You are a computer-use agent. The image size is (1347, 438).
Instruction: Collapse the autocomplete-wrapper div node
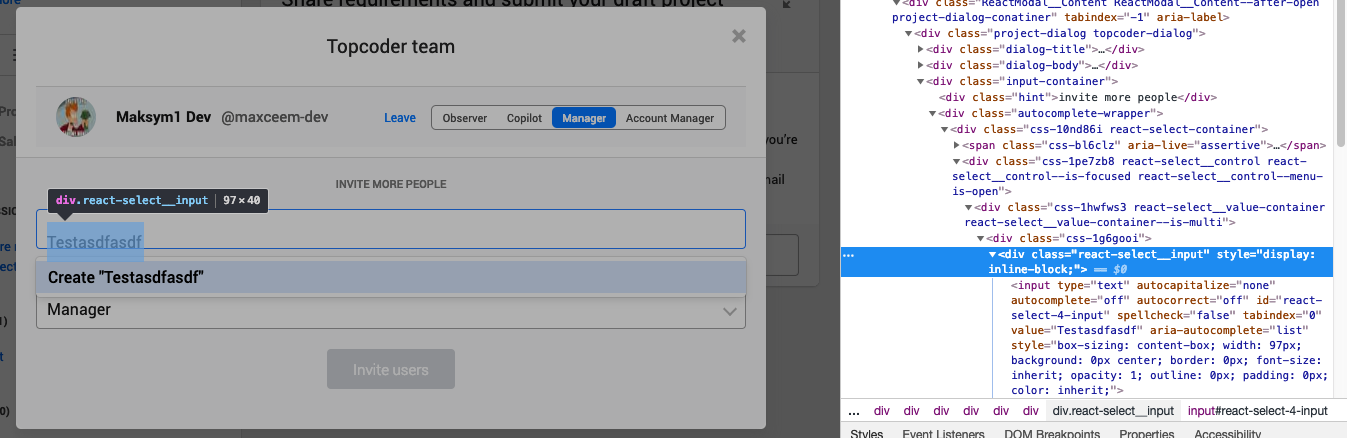pos(933,113)
